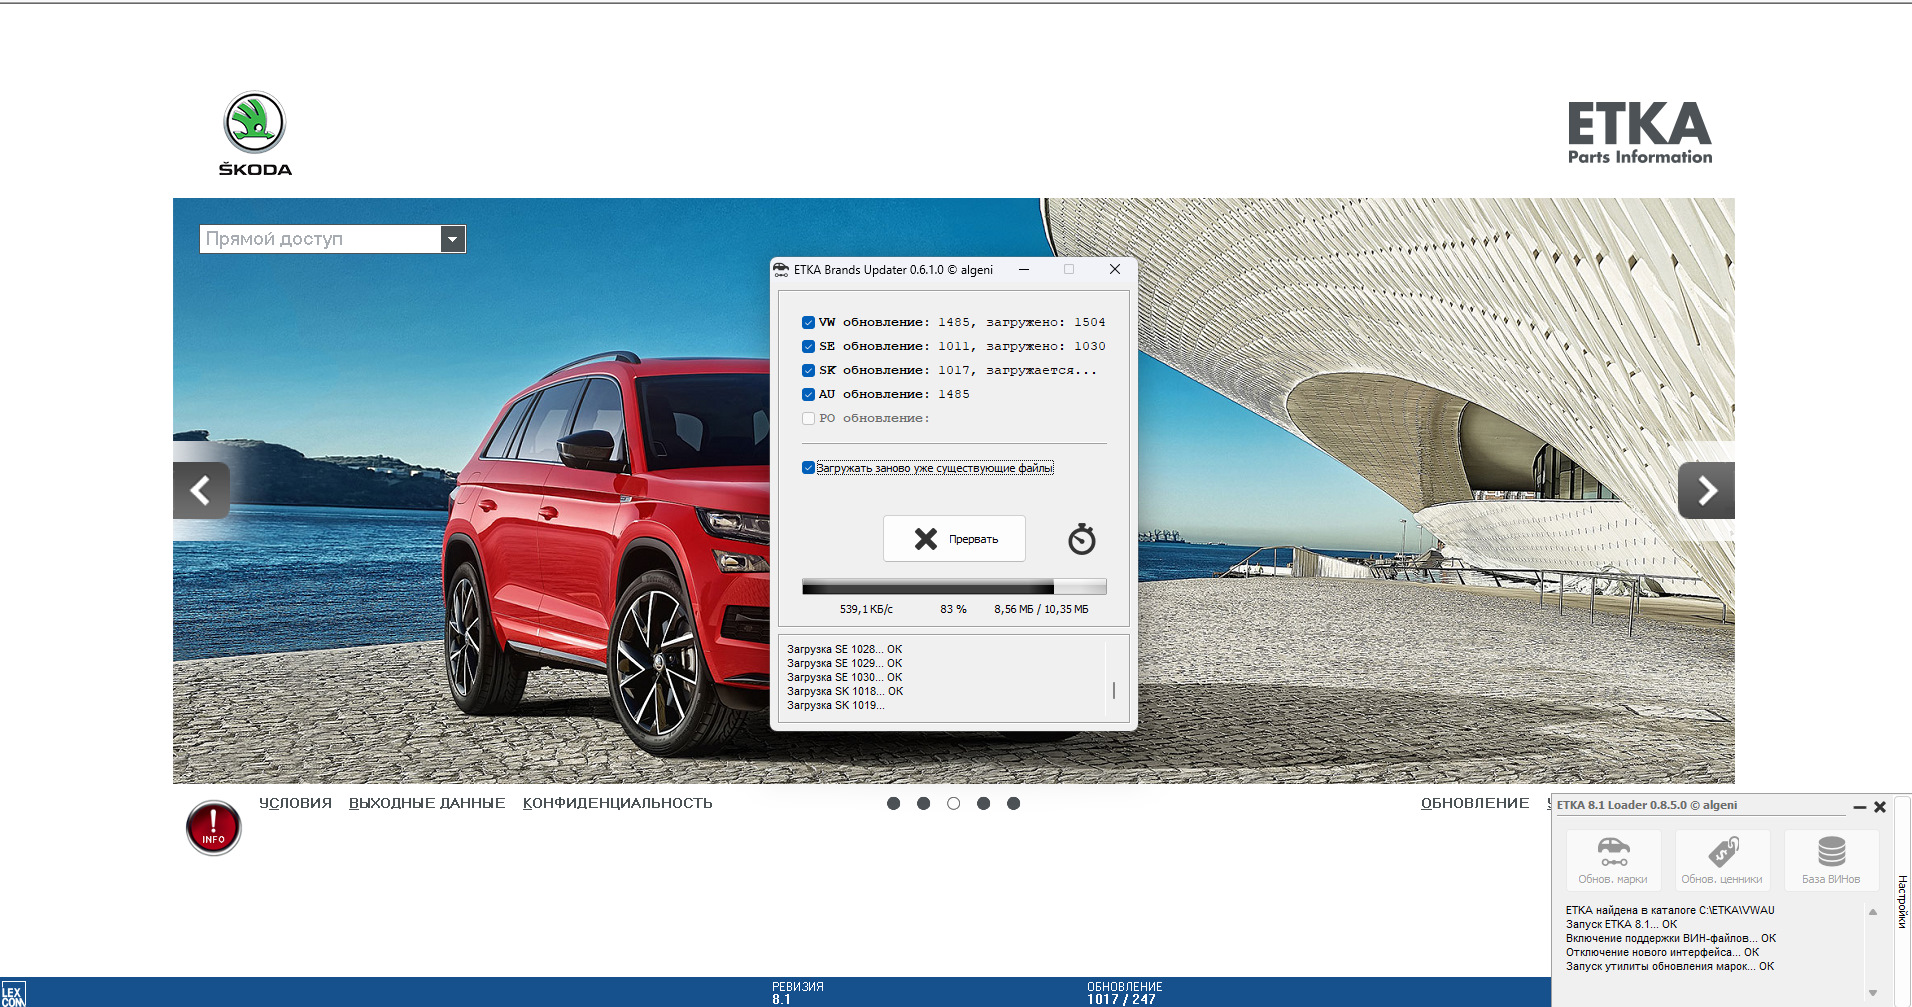The width and height of the screenshot is (1912, 1007).
Task: Click the LexCom logo in the status bar
Action: [x=13, y=995]
